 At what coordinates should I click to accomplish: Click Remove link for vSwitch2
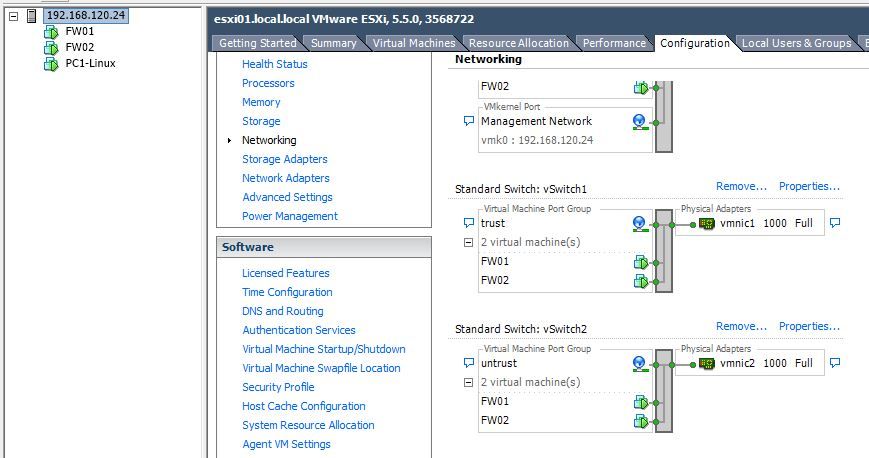coord(741,326)
